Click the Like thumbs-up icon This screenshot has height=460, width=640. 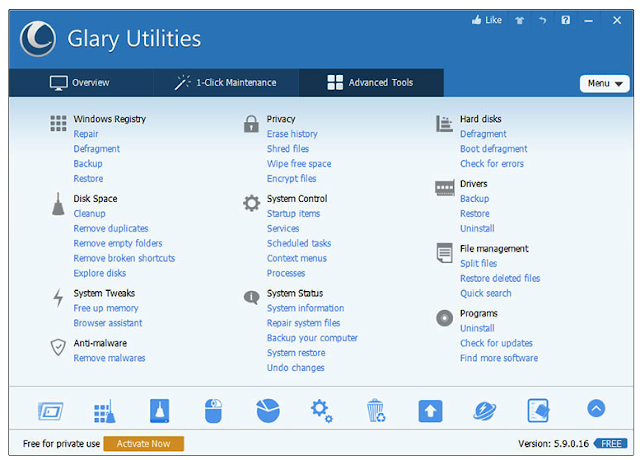[476, 20]
